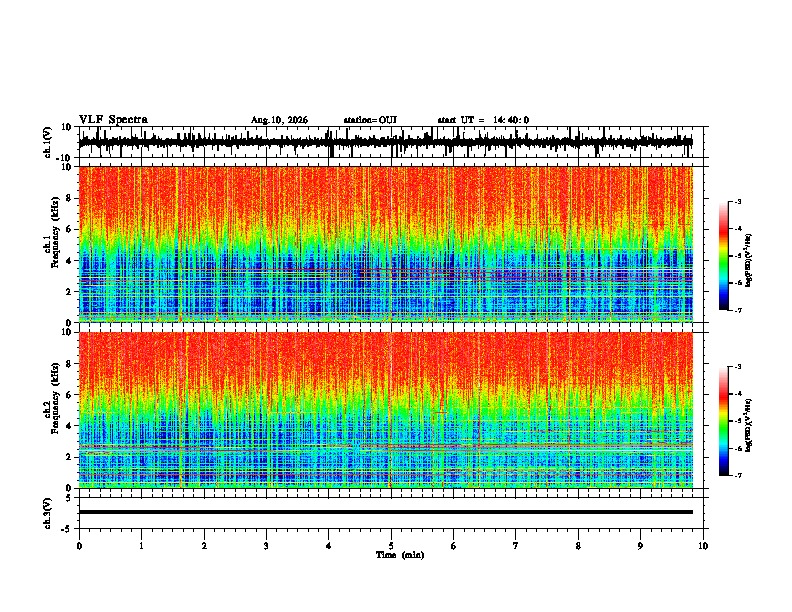Click the "6" kHz tick on ch.2 frequency axis

tap(70, 395)
